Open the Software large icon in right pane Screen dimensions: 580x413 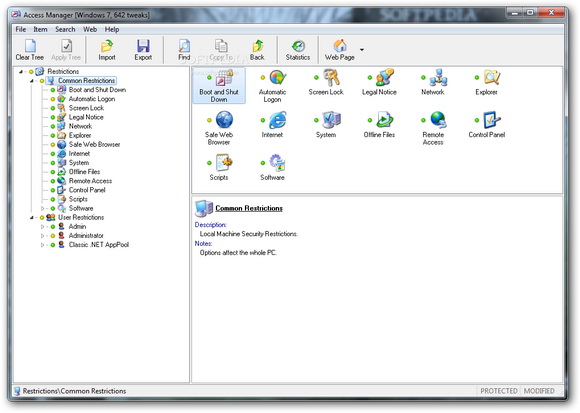pos(278,163)
